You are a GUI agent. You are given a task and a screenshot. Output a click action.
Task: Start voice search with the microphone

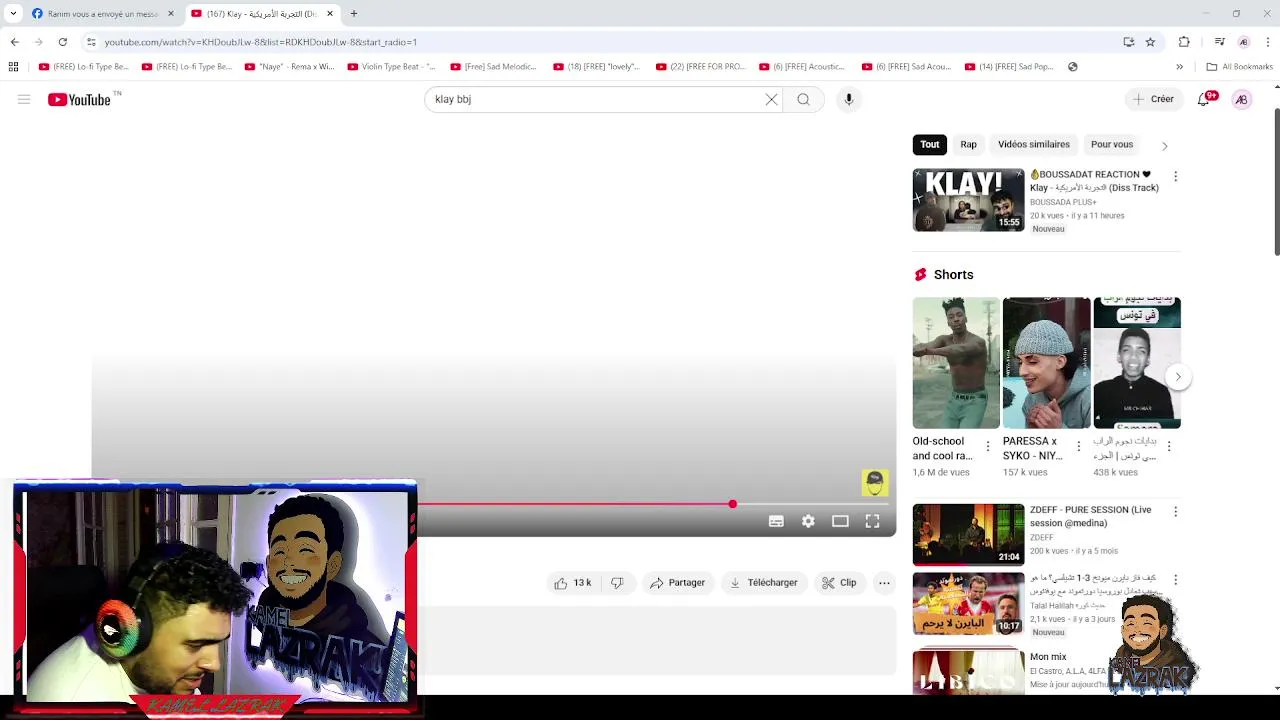tap(849, 99)
